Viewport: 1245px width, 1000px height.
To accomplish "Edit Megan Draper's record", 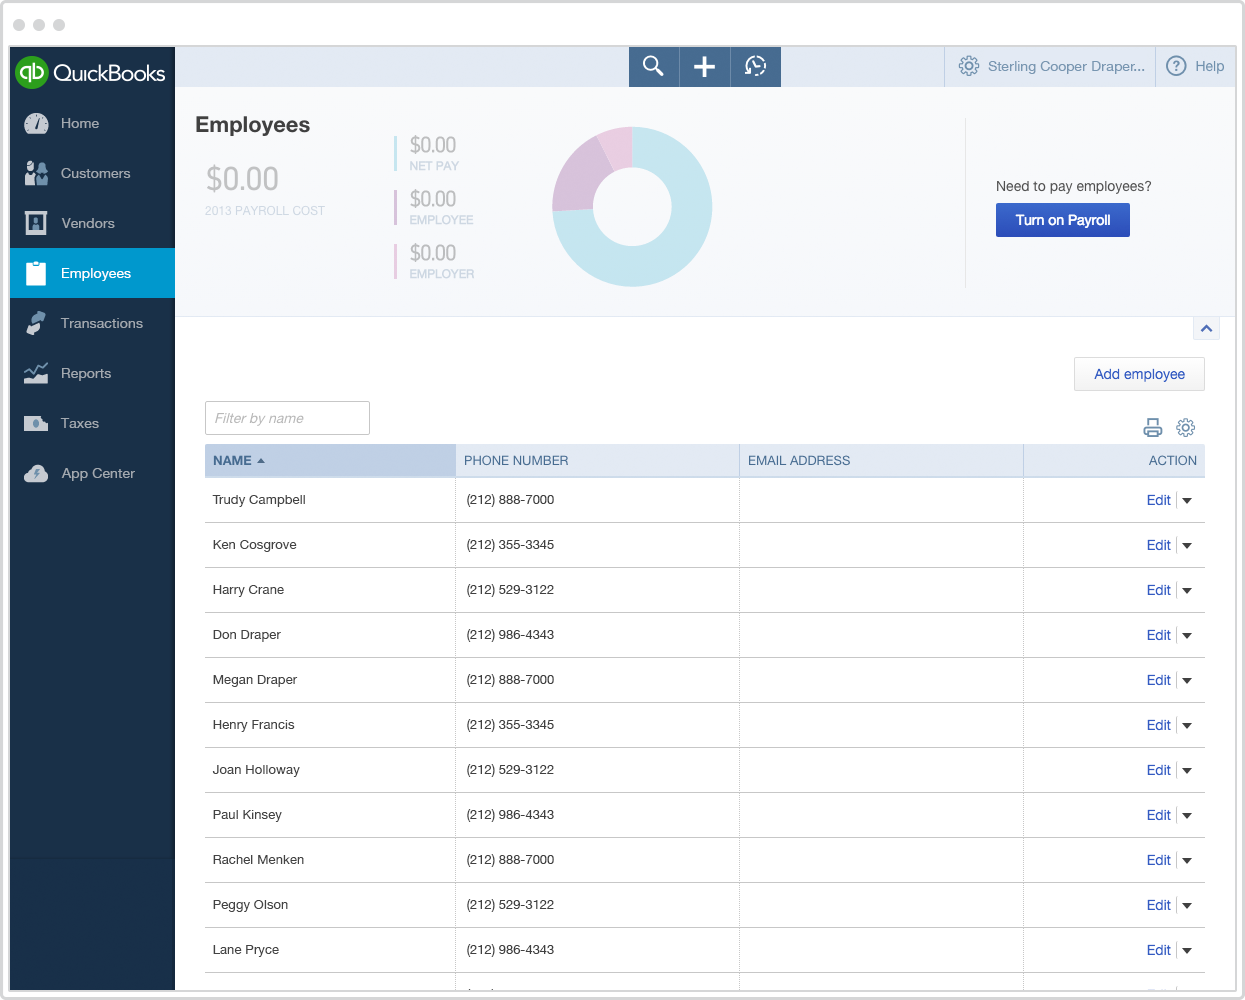I will tap(1158, 680).
